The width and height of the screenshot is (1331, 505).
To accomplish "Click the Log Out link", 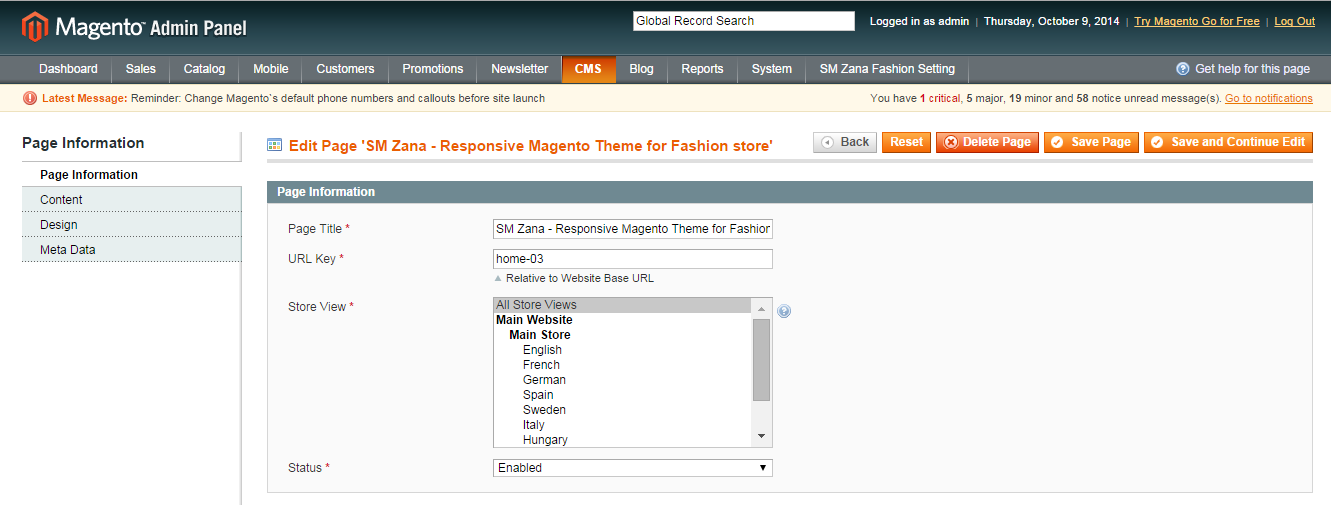I will [1294, 21].
